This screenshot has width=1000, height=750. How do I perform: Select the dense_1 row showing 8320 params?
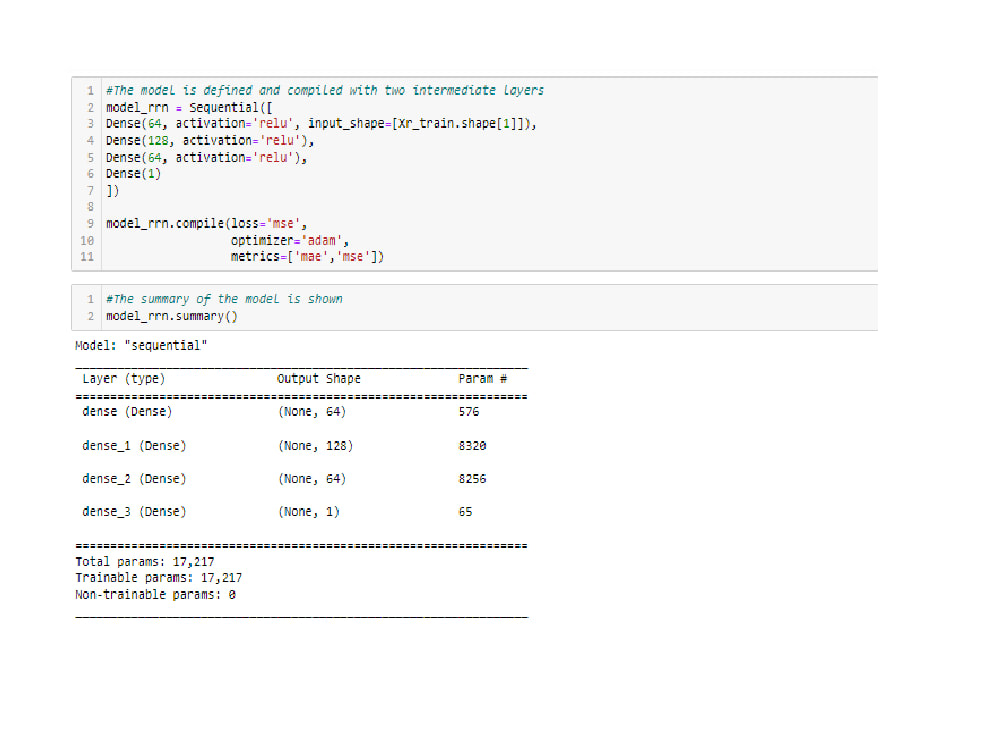pyautogui.click(x=135, y=445)
